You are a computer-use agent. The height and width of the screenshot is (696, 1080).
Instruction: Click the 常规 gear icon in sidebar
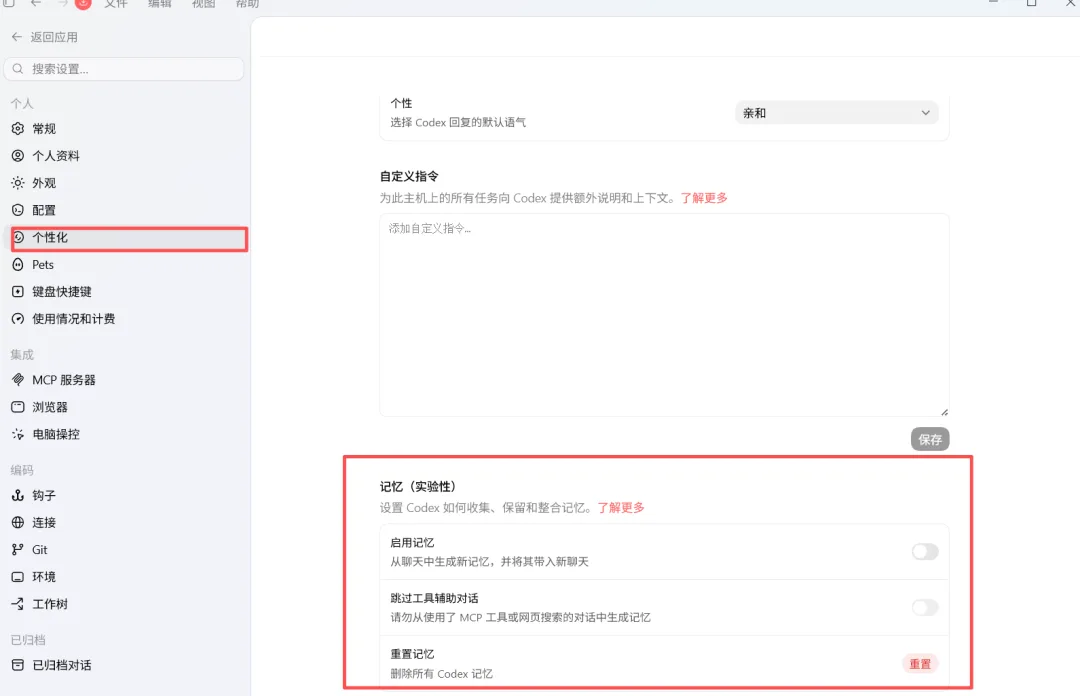(18, 128)
